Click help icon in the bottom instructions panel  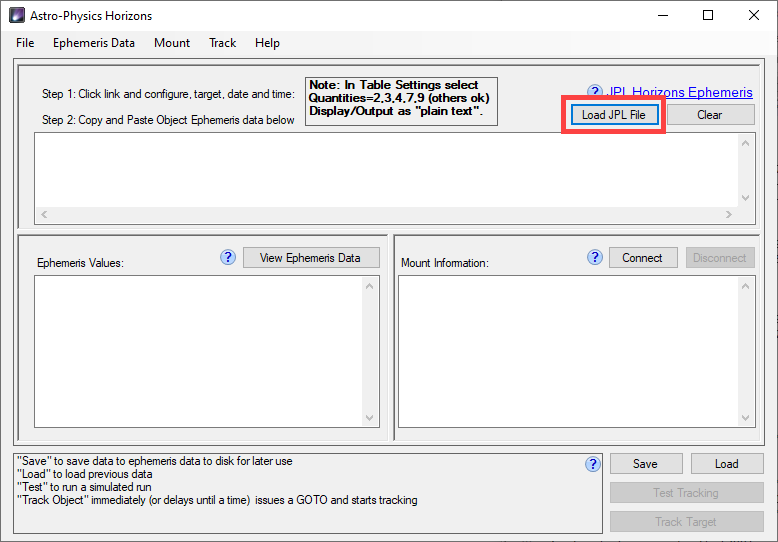click(x=593, y=464)
